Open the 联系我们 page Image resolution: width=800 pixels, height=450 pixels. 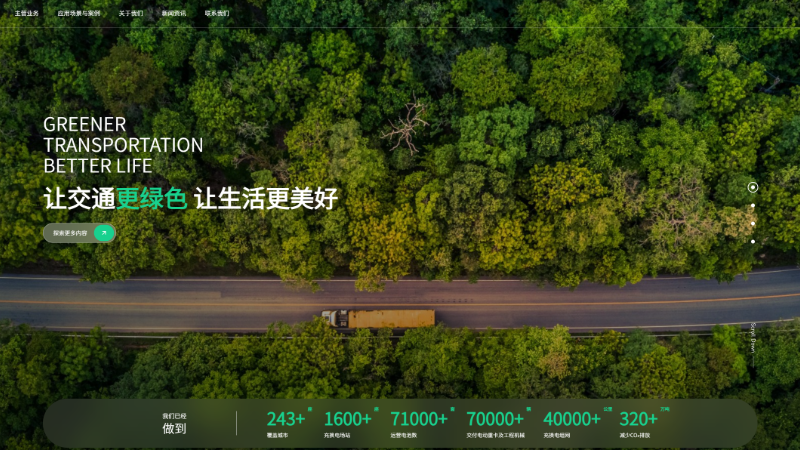tap(217, 14)
